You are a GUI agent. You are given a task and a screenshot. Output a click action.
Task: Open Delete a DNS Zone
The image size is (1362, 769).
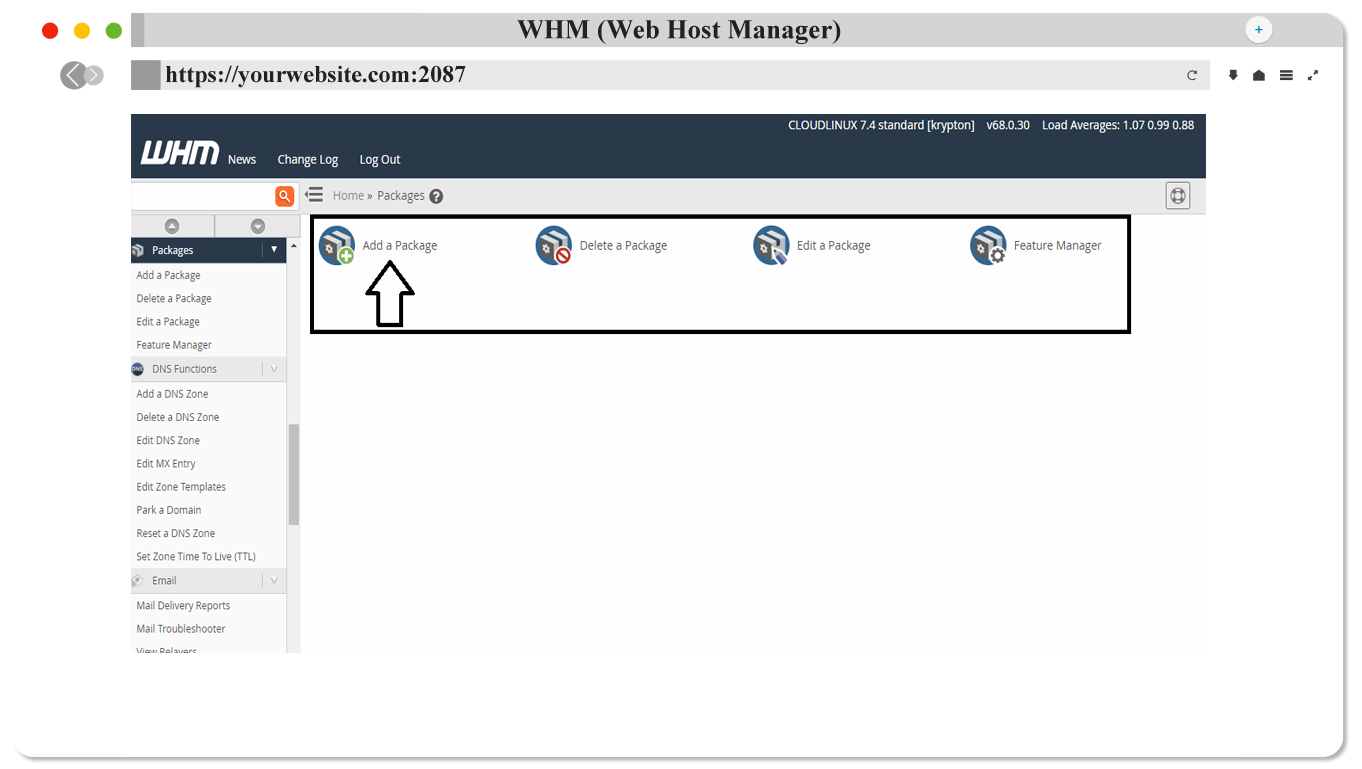click(178, 417)
